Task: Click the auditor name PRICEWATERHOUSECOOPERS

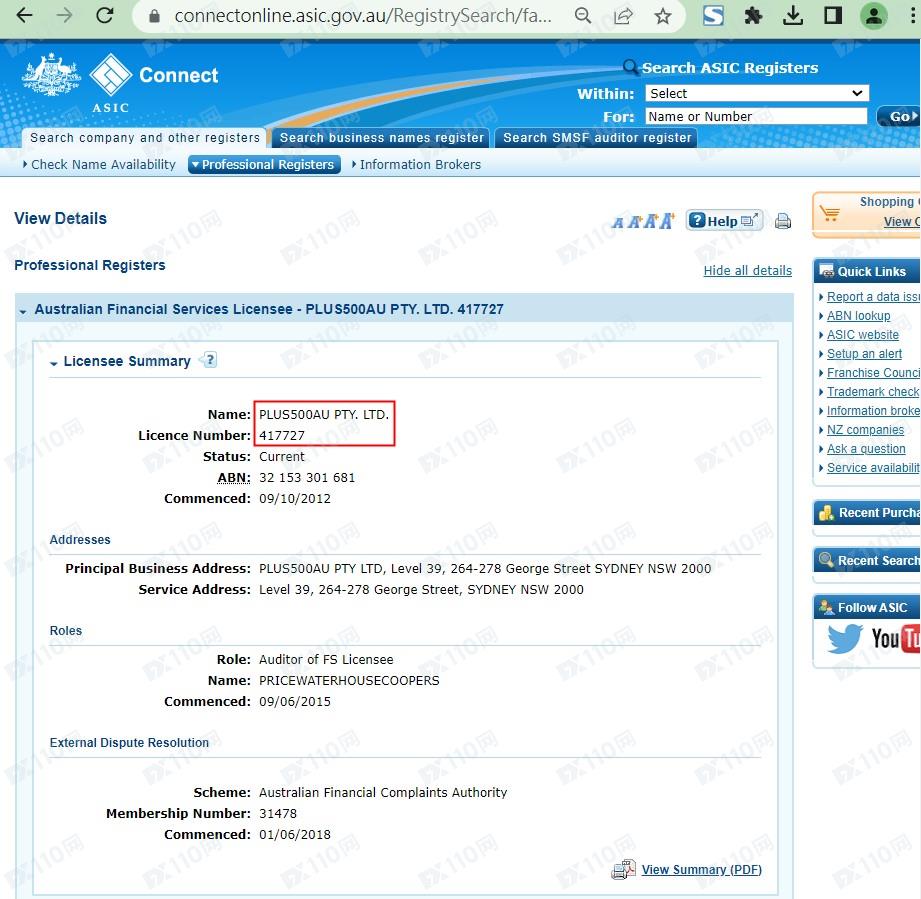Action: [x=349, y=680]
